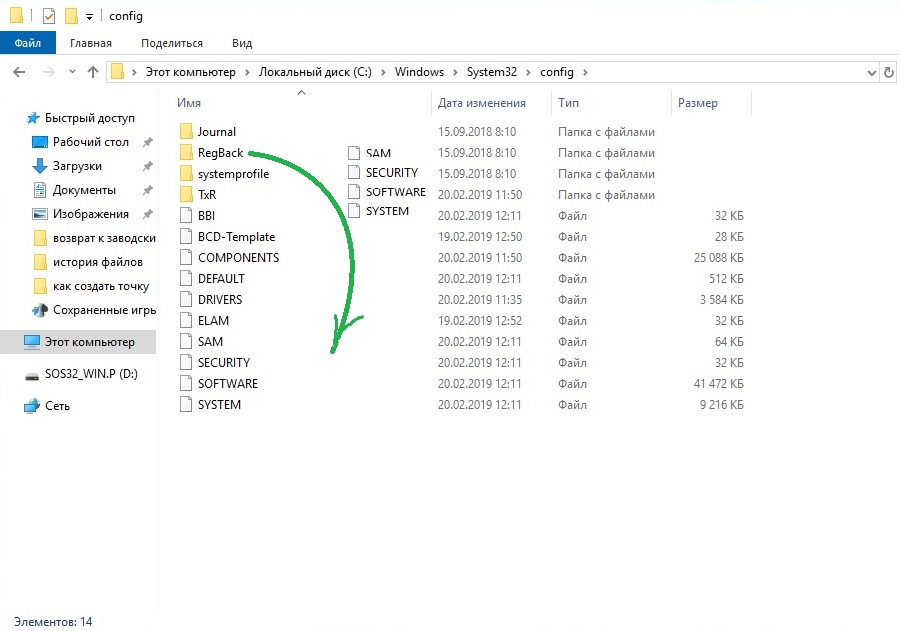Viewport: 900px width, 631px height.
Task: Click the back navigation arrow
Action: (x=19, y=72)
